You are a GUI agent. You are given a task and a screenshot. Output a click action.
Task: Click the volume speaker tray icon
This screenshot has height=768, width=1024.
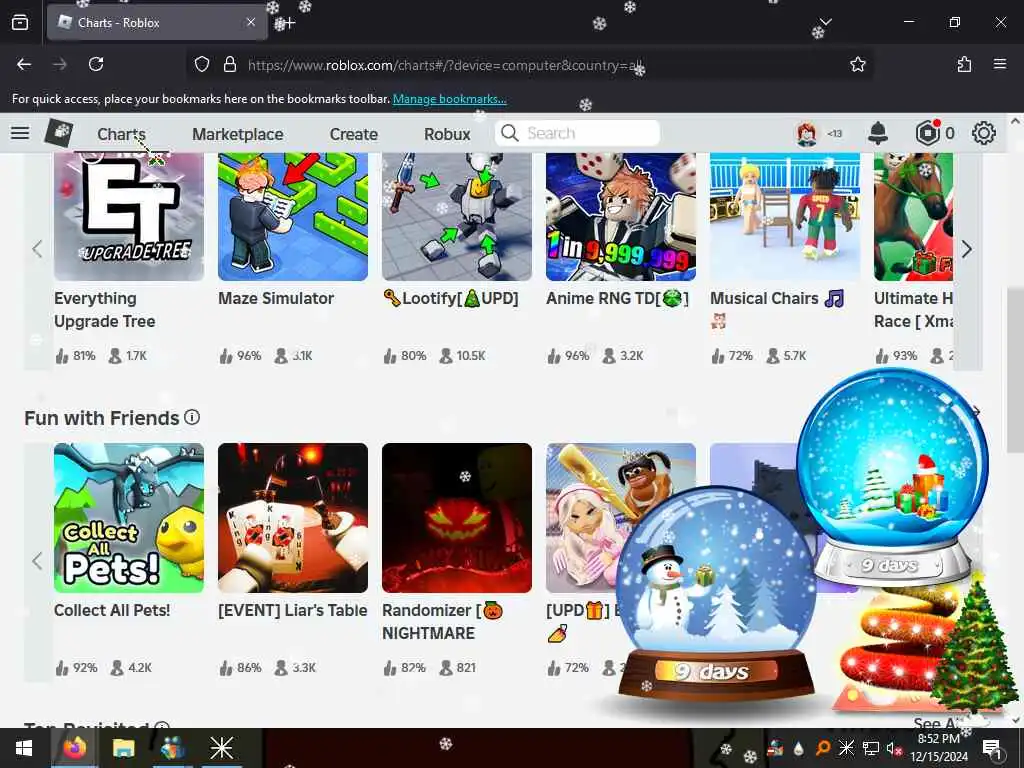tap(893, 748)
